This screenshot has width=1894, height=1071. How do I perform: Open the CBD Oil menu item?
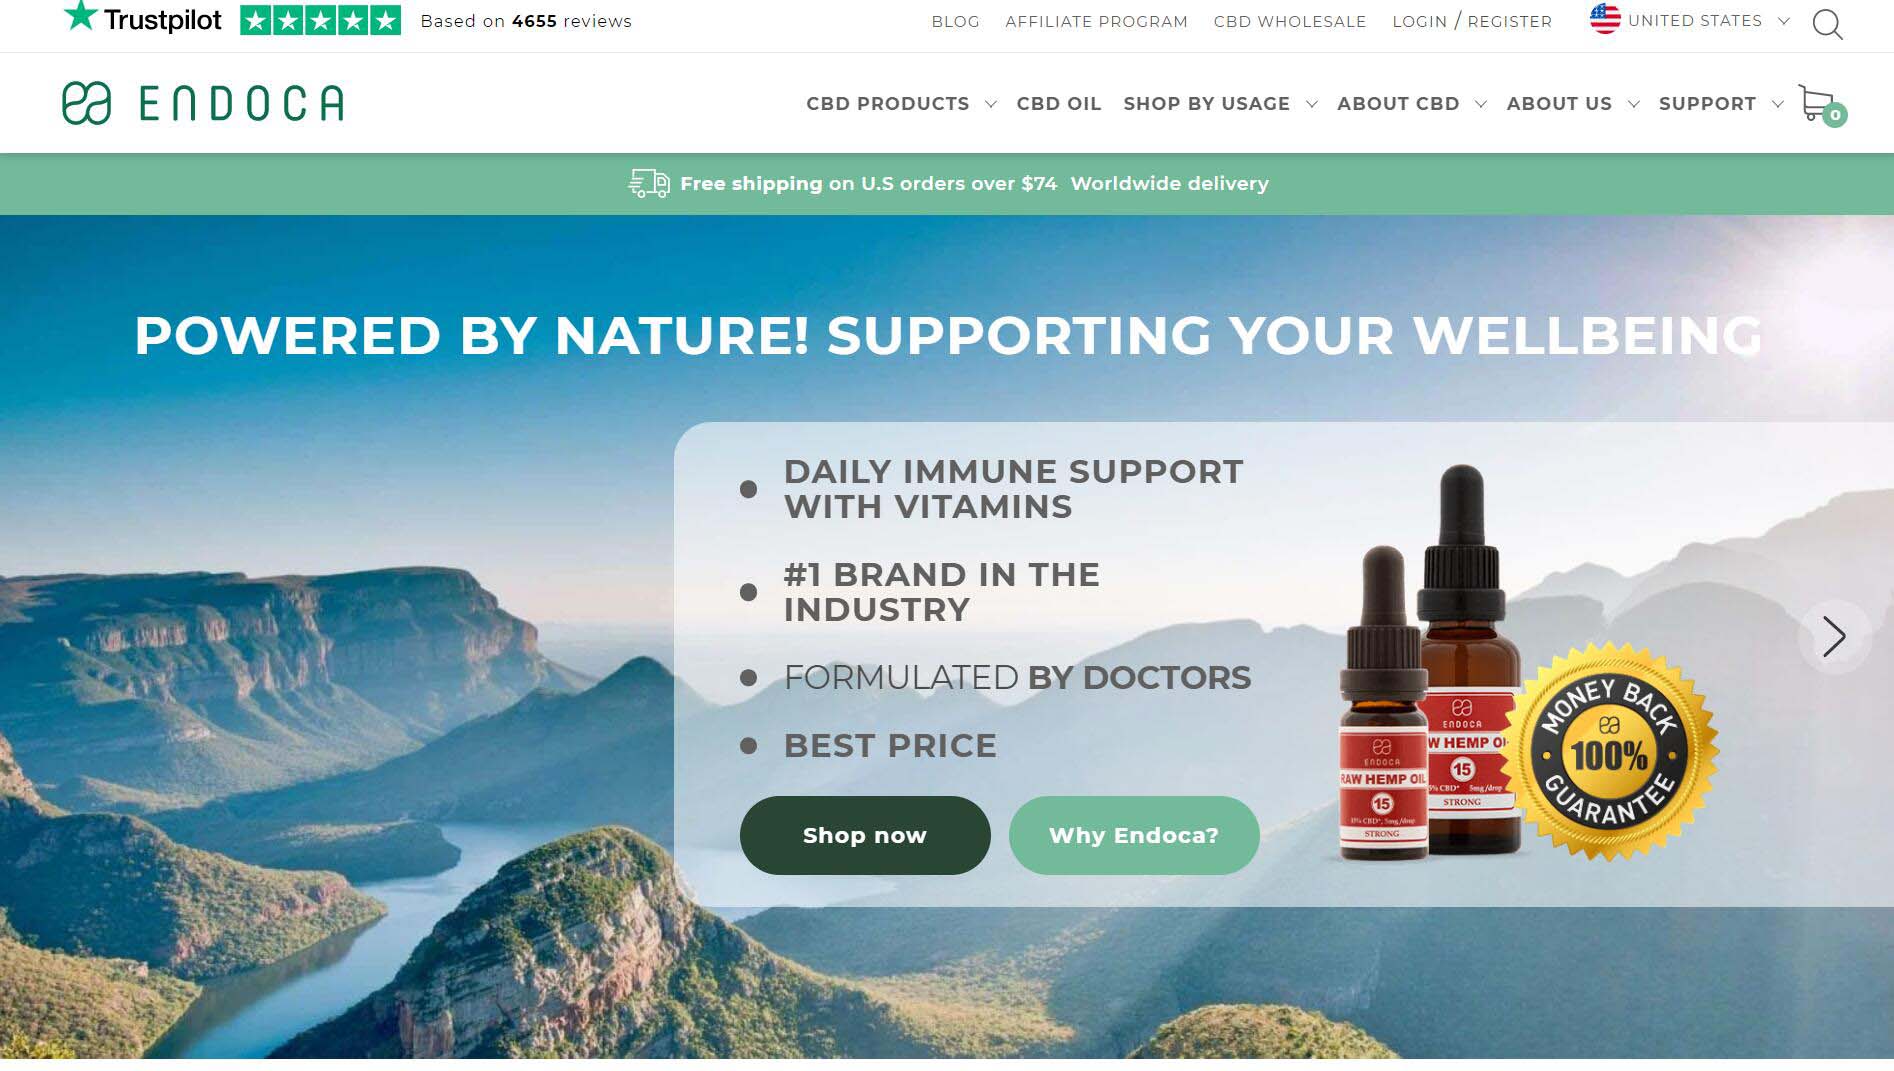point(1059,104)
